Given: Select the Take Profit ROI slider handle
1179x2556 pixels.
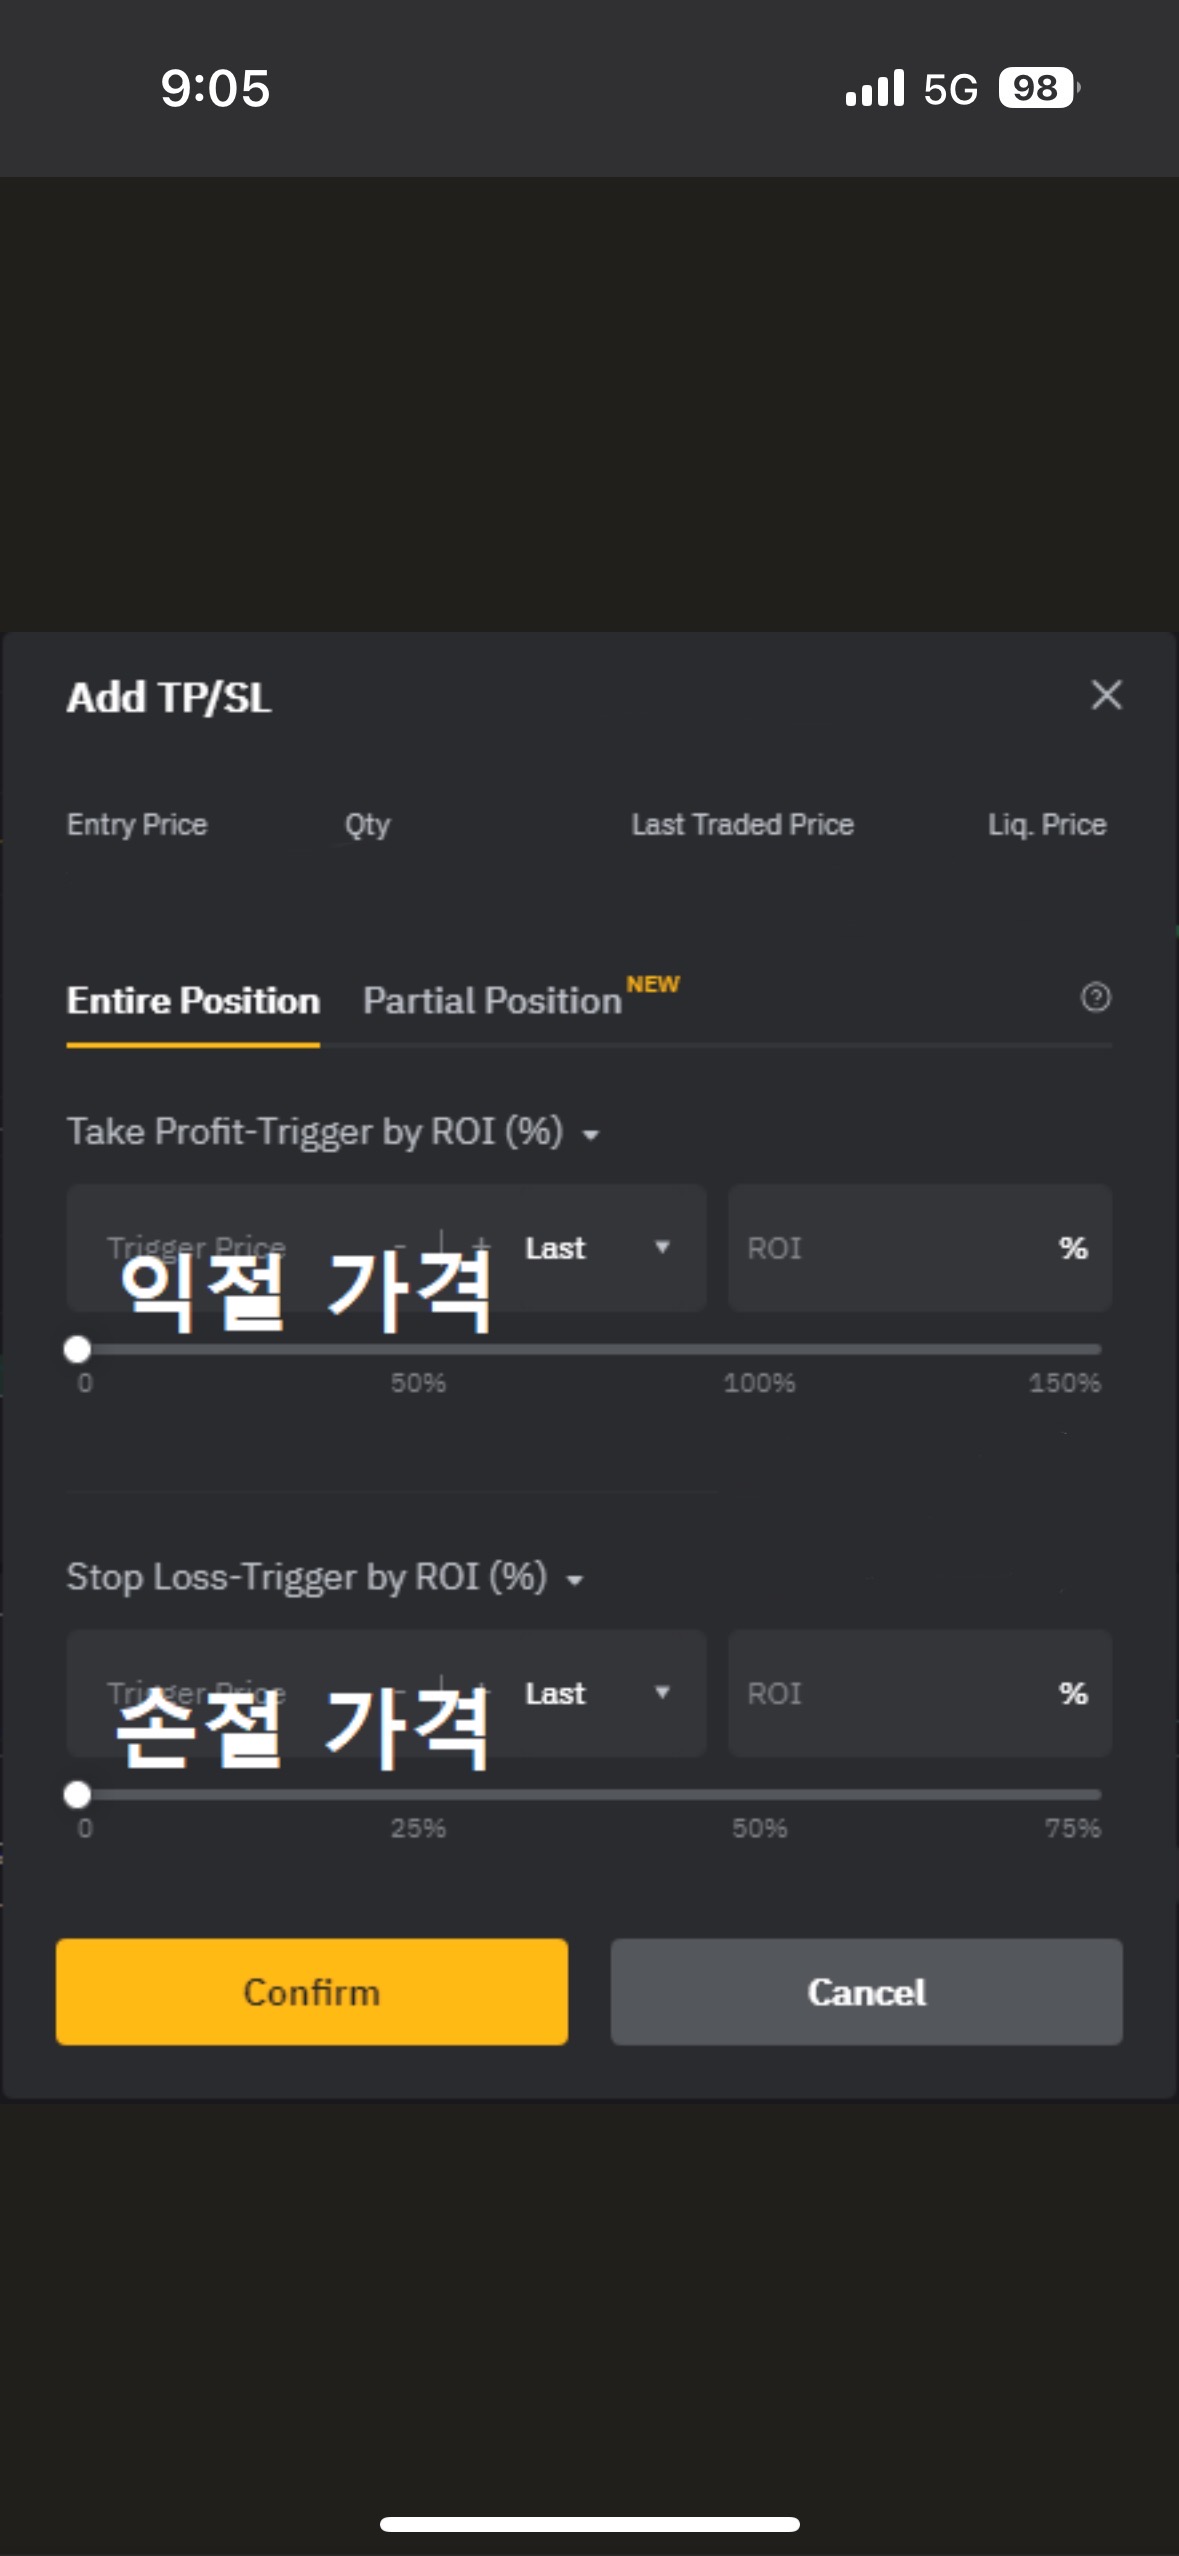Looking at the screenshot, I should click(78, 1350).
